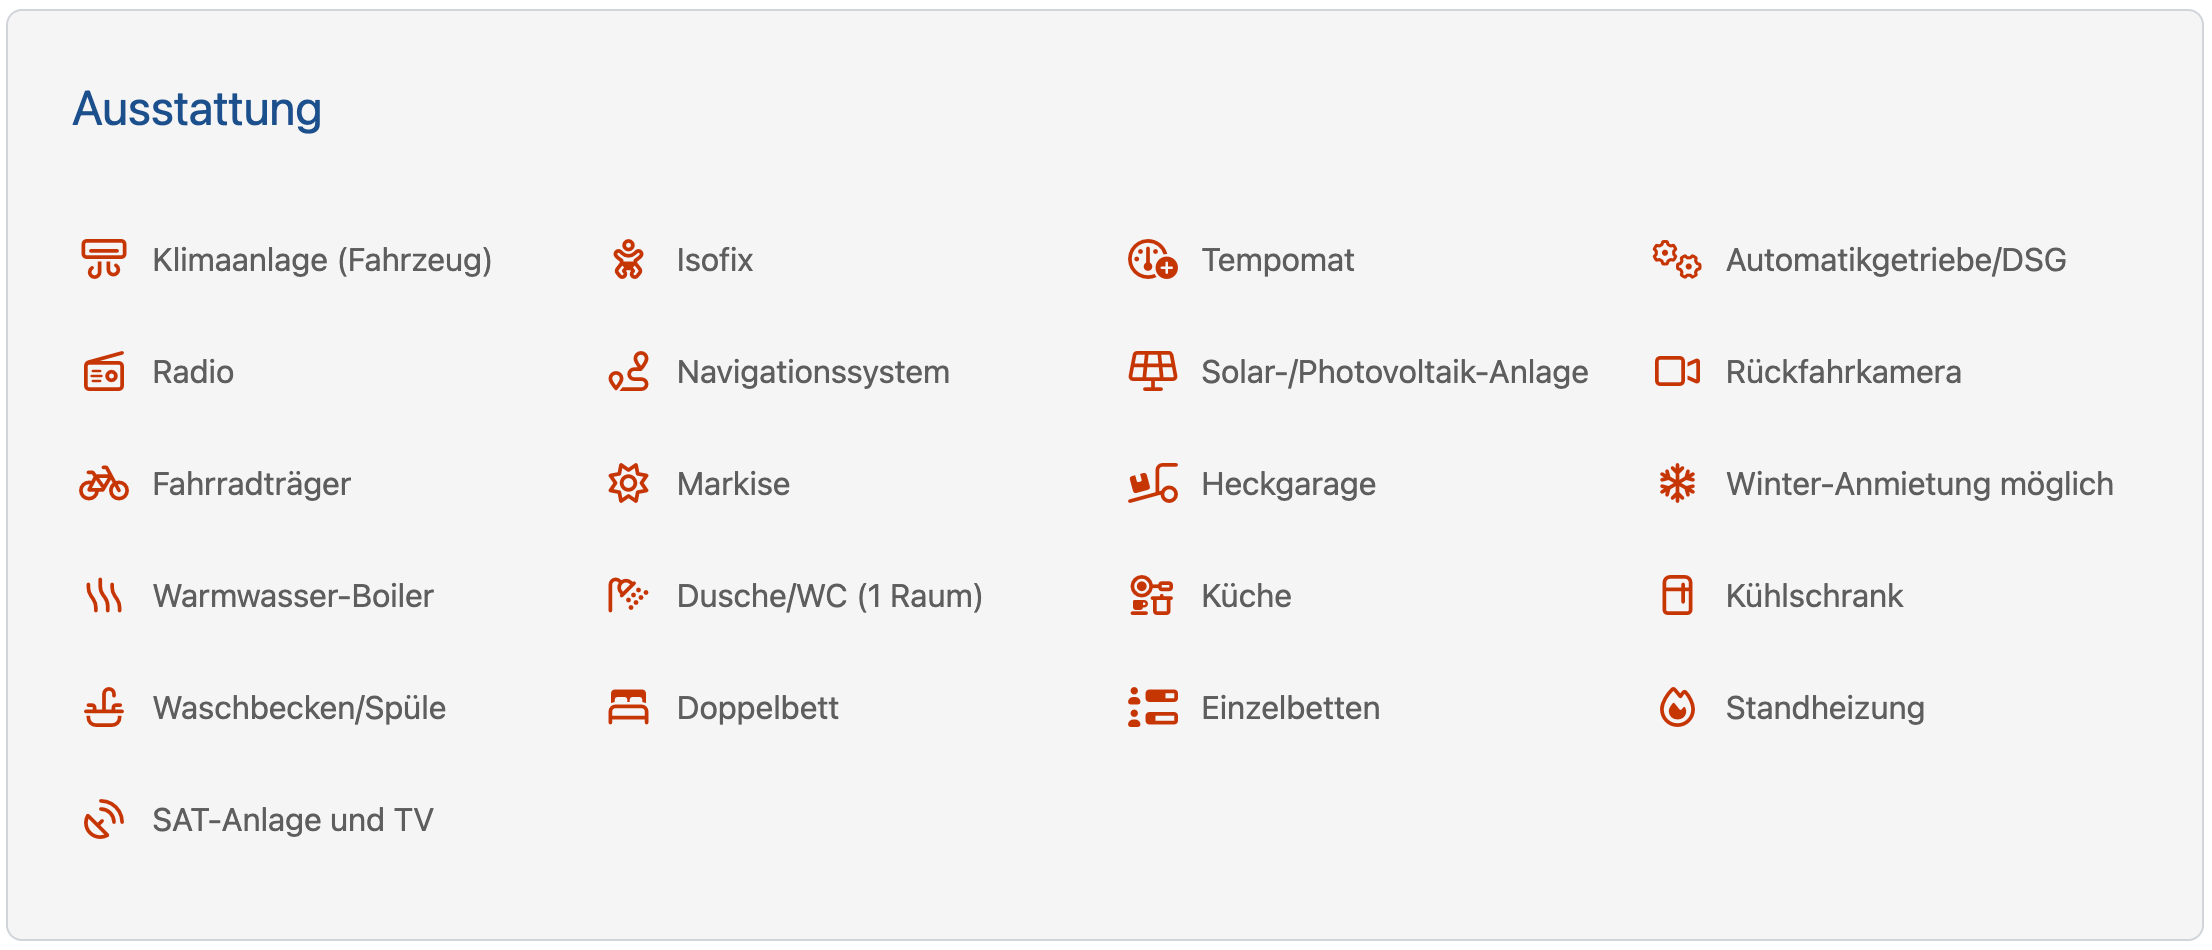Click the bicycle icon for Fahrradträger
2212x950 pixels.
click(103, 484)
